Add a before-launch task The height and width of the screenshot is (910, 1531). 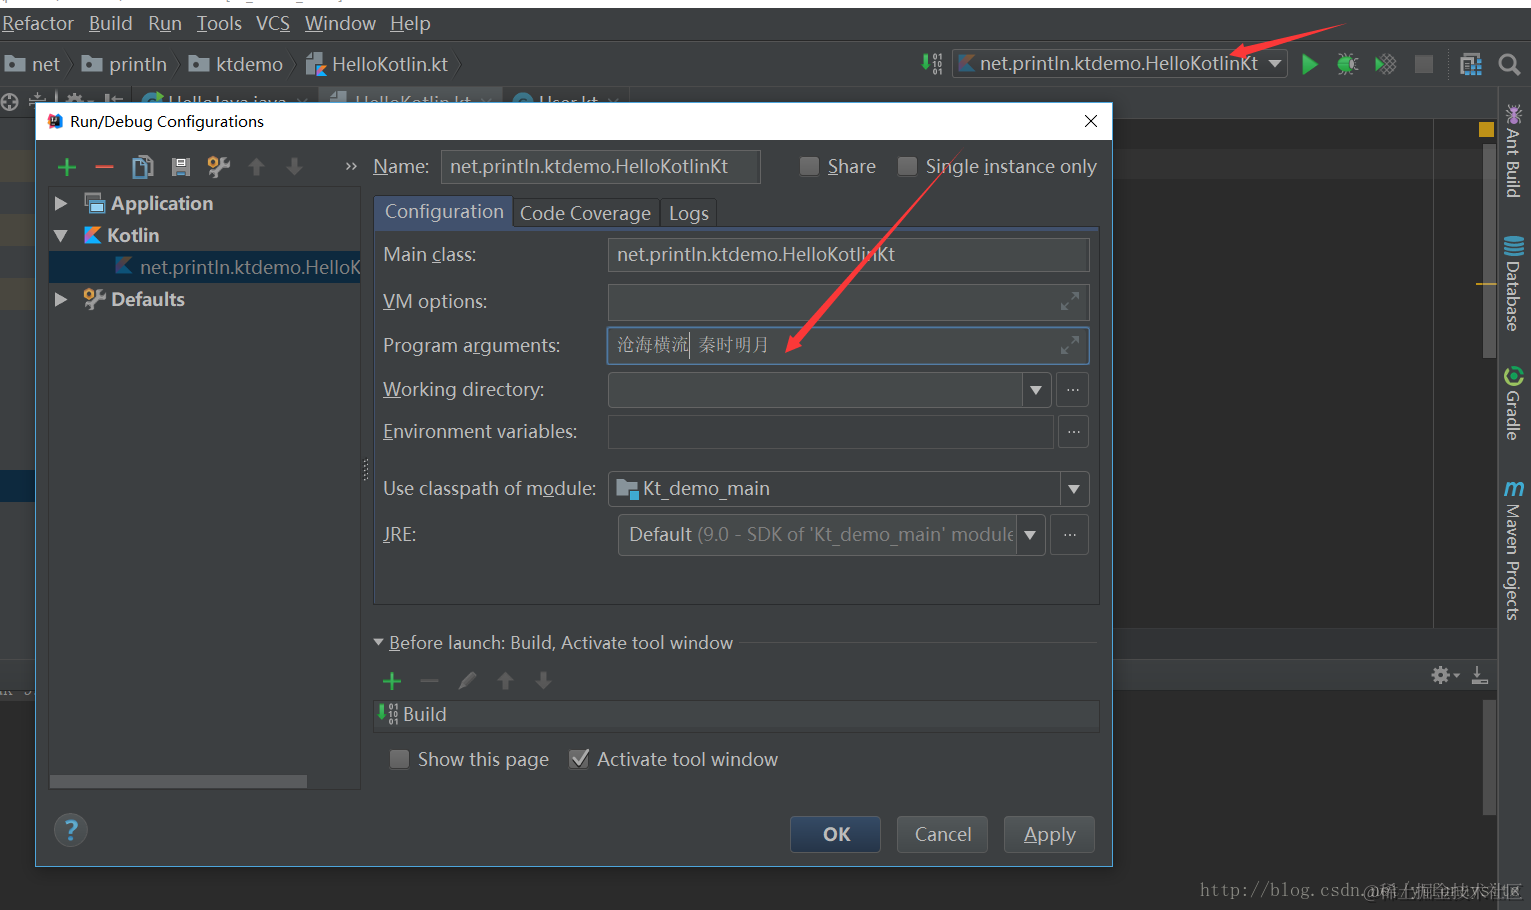click(x=392, y=681)
